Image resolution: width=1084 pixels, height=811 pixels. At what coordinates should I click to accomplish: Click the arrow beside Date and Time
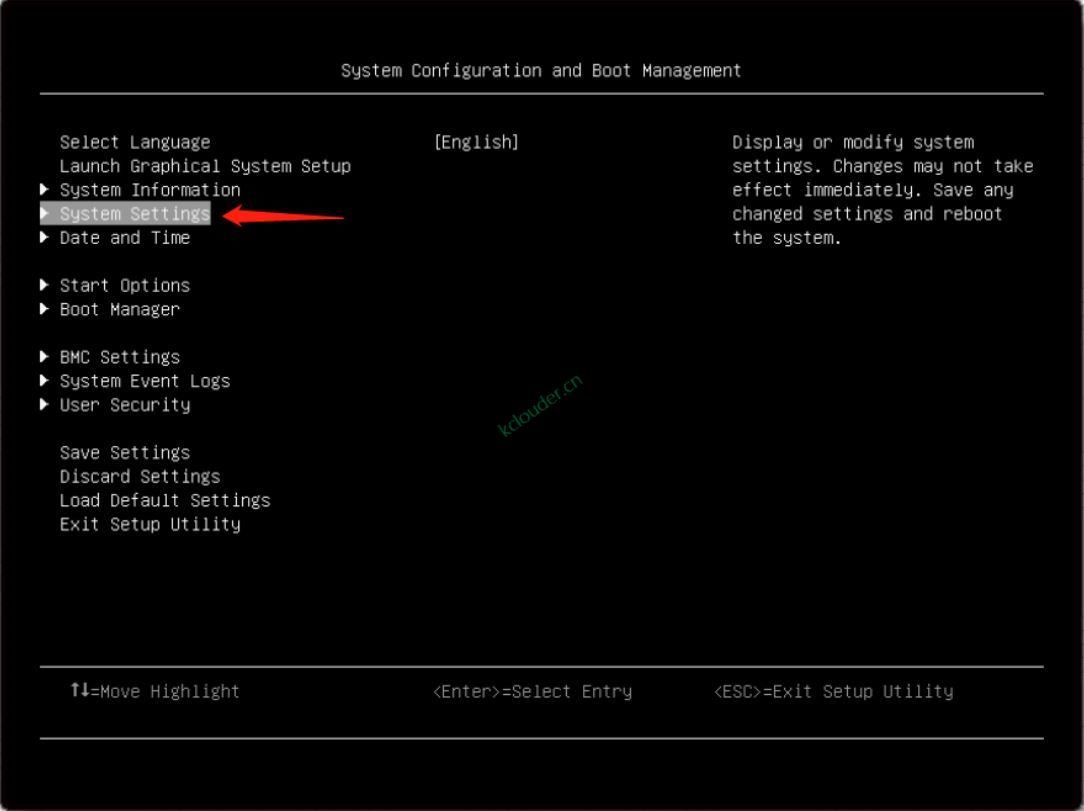coord(44,237)
